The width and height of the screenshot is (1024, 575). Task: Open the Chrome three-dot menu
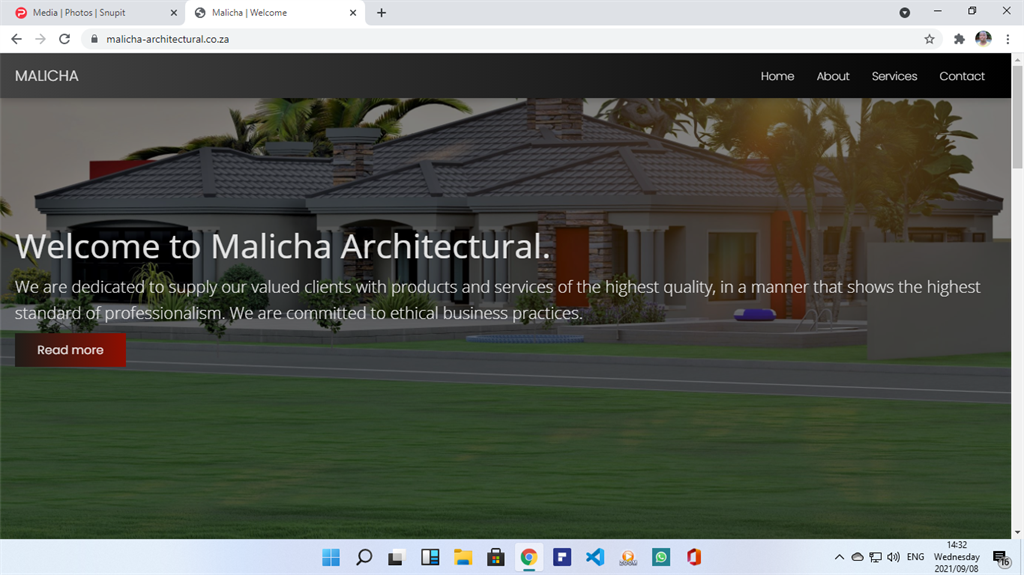pos(1008,39)
